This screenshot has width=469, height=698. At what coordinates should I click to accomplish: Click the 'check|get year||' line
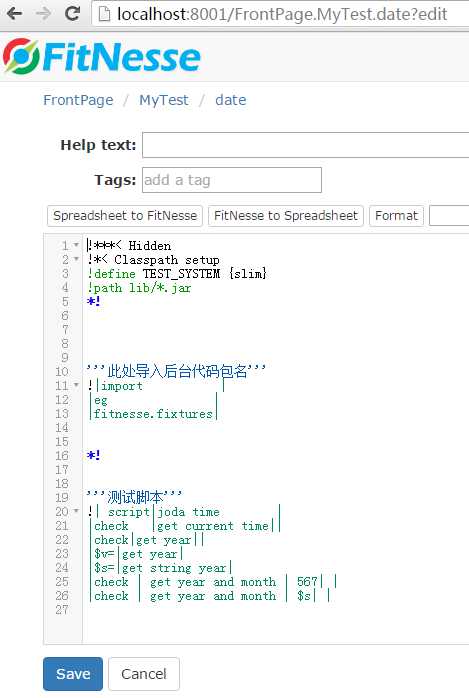[148, 540]
